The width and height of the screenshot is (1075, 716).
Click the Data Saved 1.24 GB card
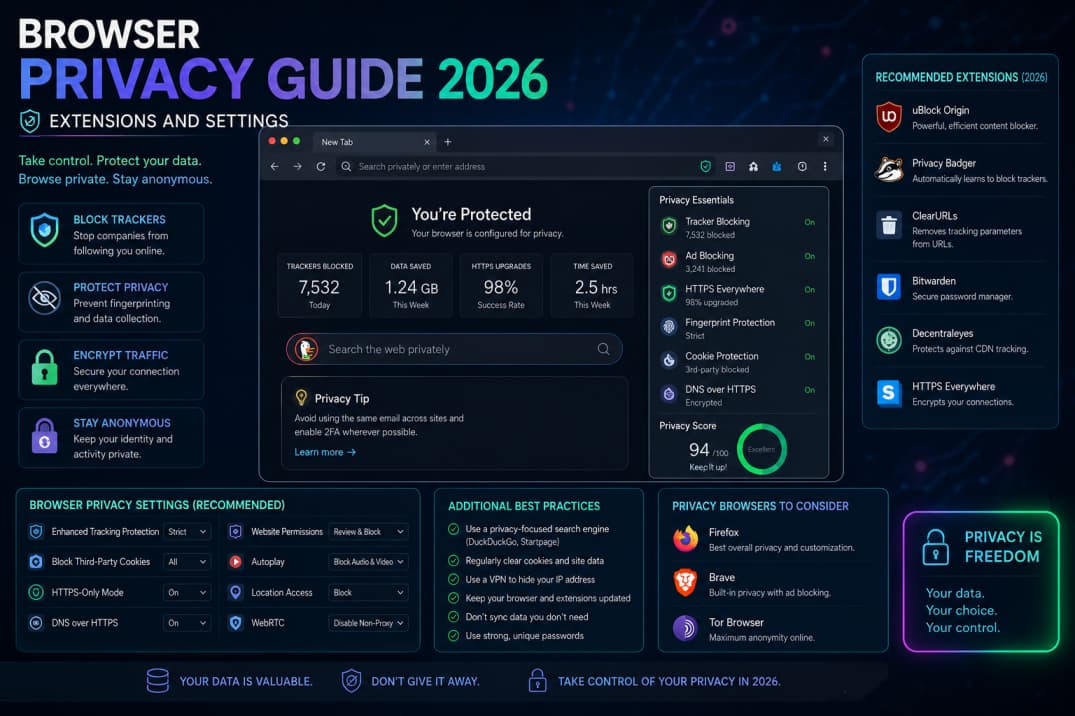coord(411,285)
